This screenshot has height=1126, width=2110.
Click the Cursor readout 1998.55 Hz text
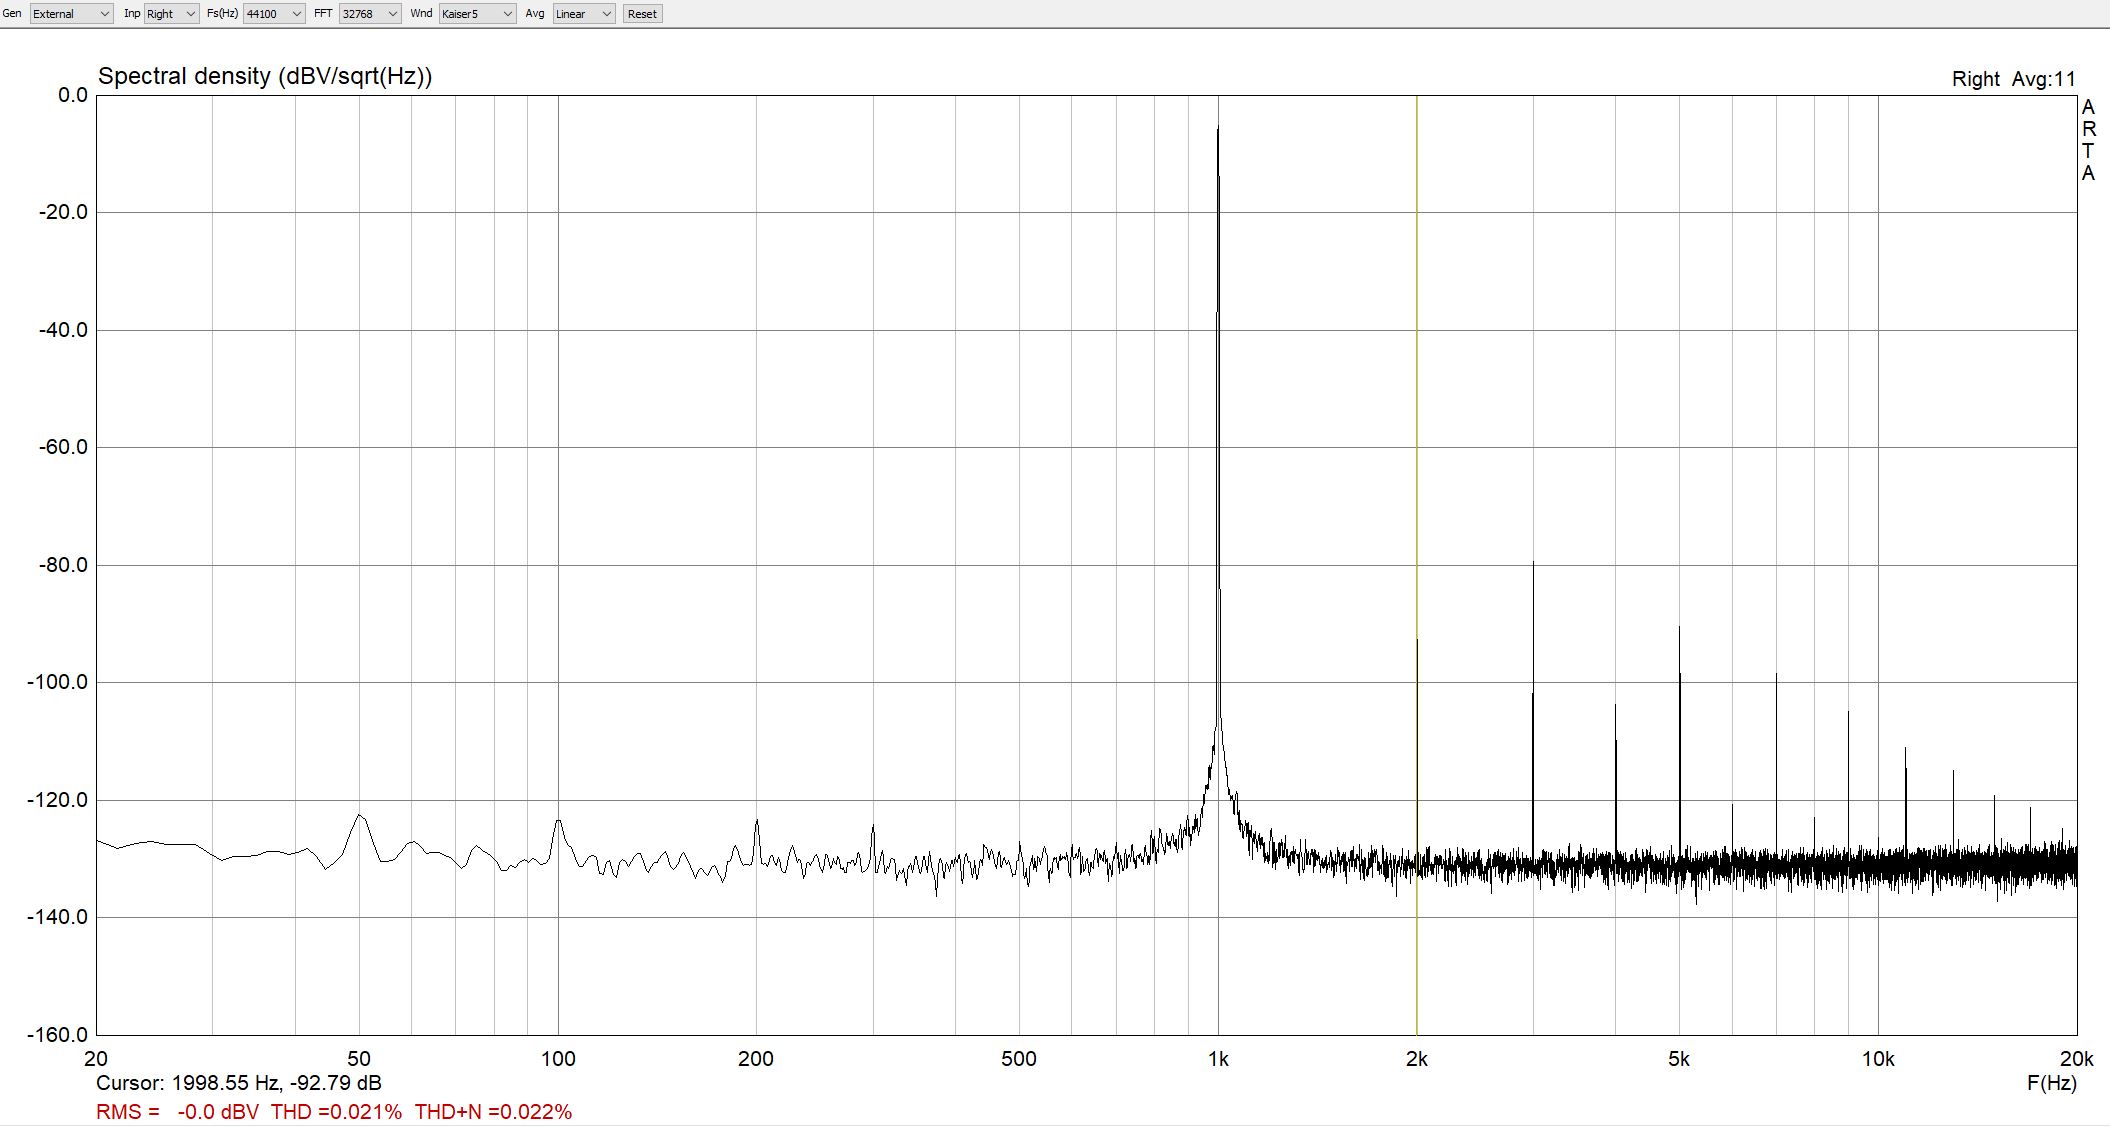239,1083
